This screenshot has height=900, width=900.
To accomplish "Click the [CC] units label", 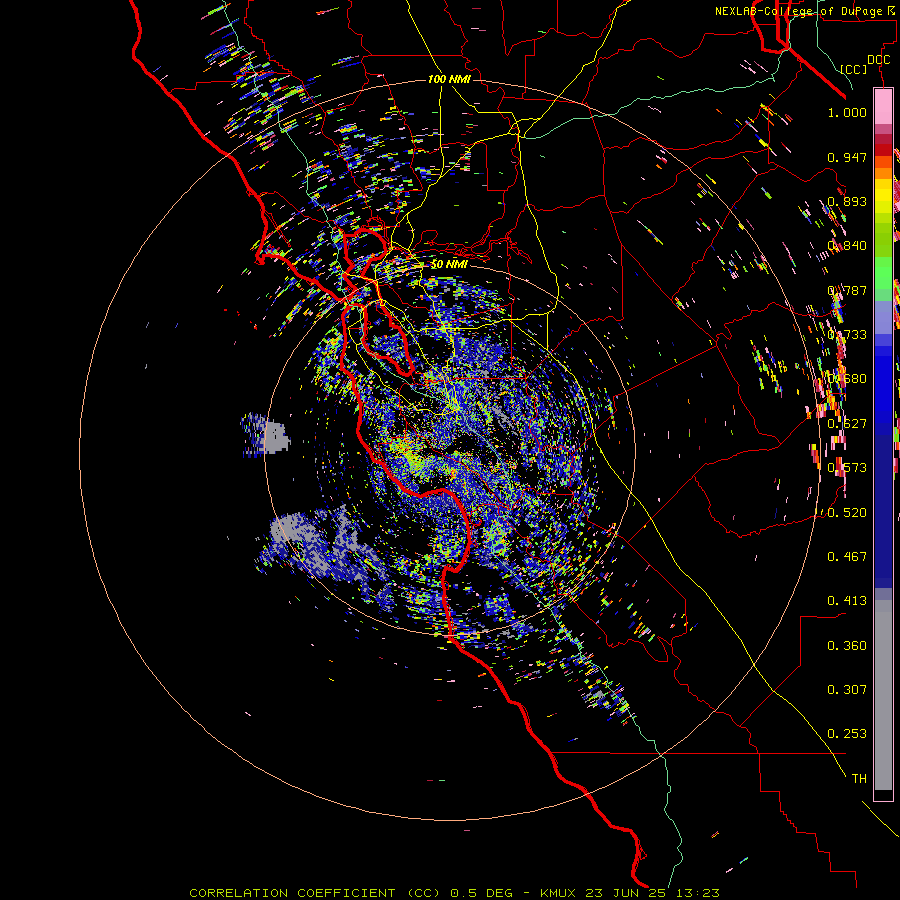I will [854, 69].
